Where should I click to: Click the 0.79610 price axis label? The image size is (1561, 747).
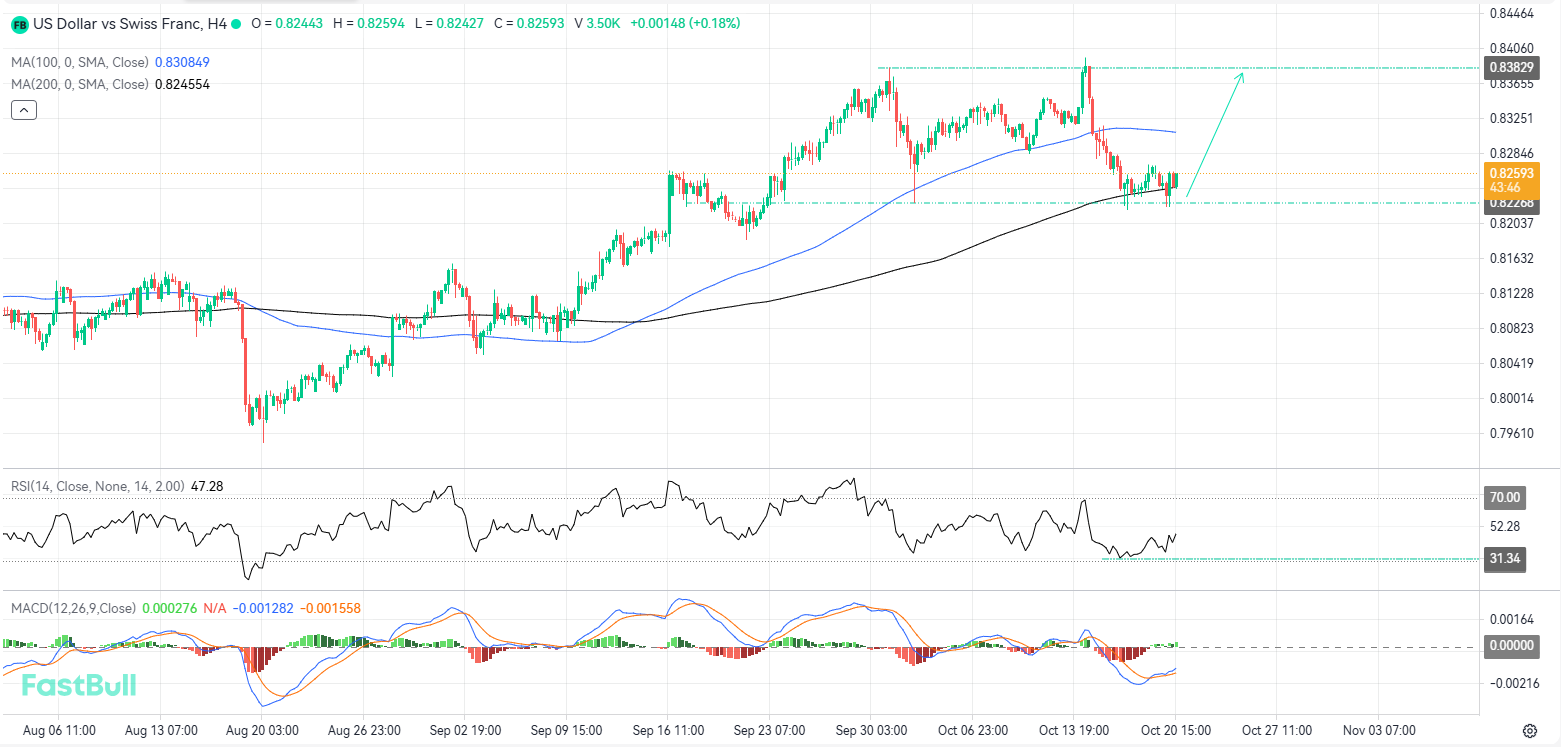(x=1511, y=433)
